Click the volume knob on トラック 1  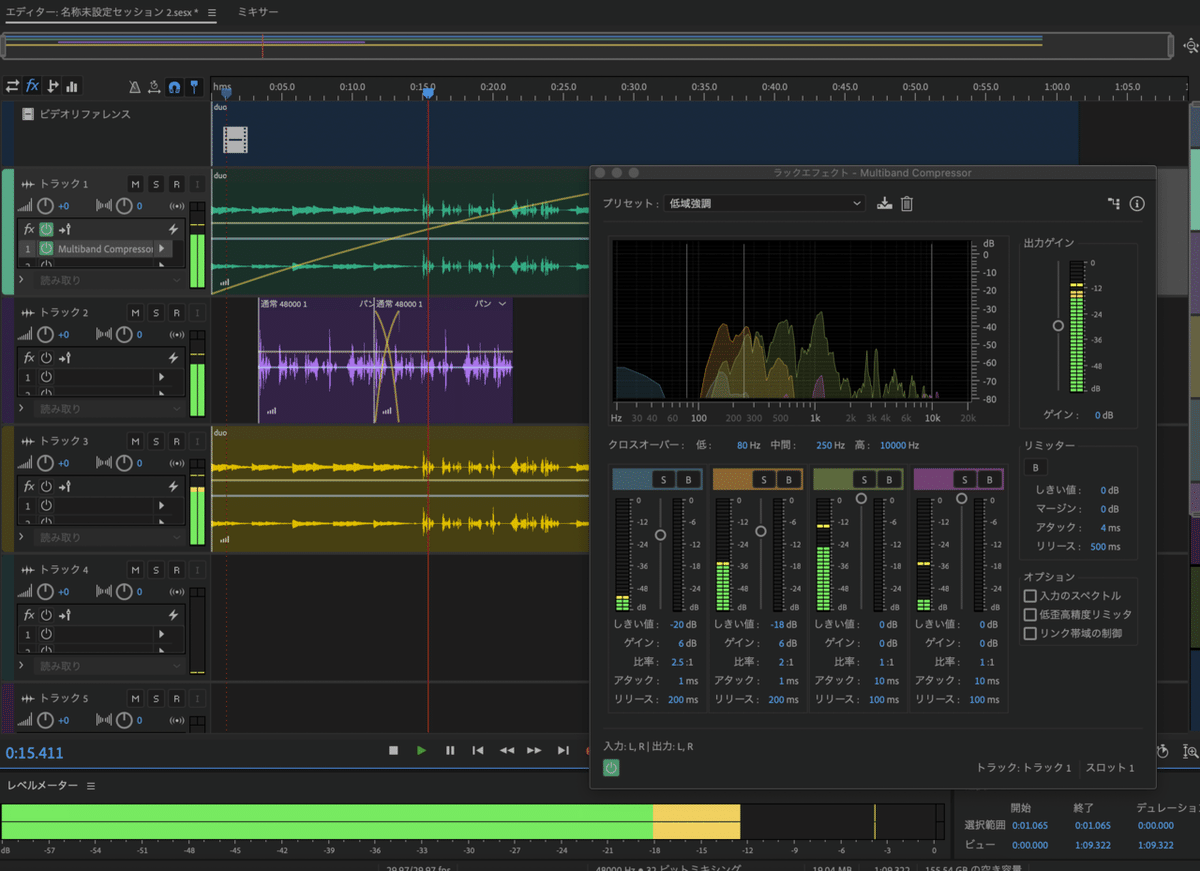(x=46, y=206)
